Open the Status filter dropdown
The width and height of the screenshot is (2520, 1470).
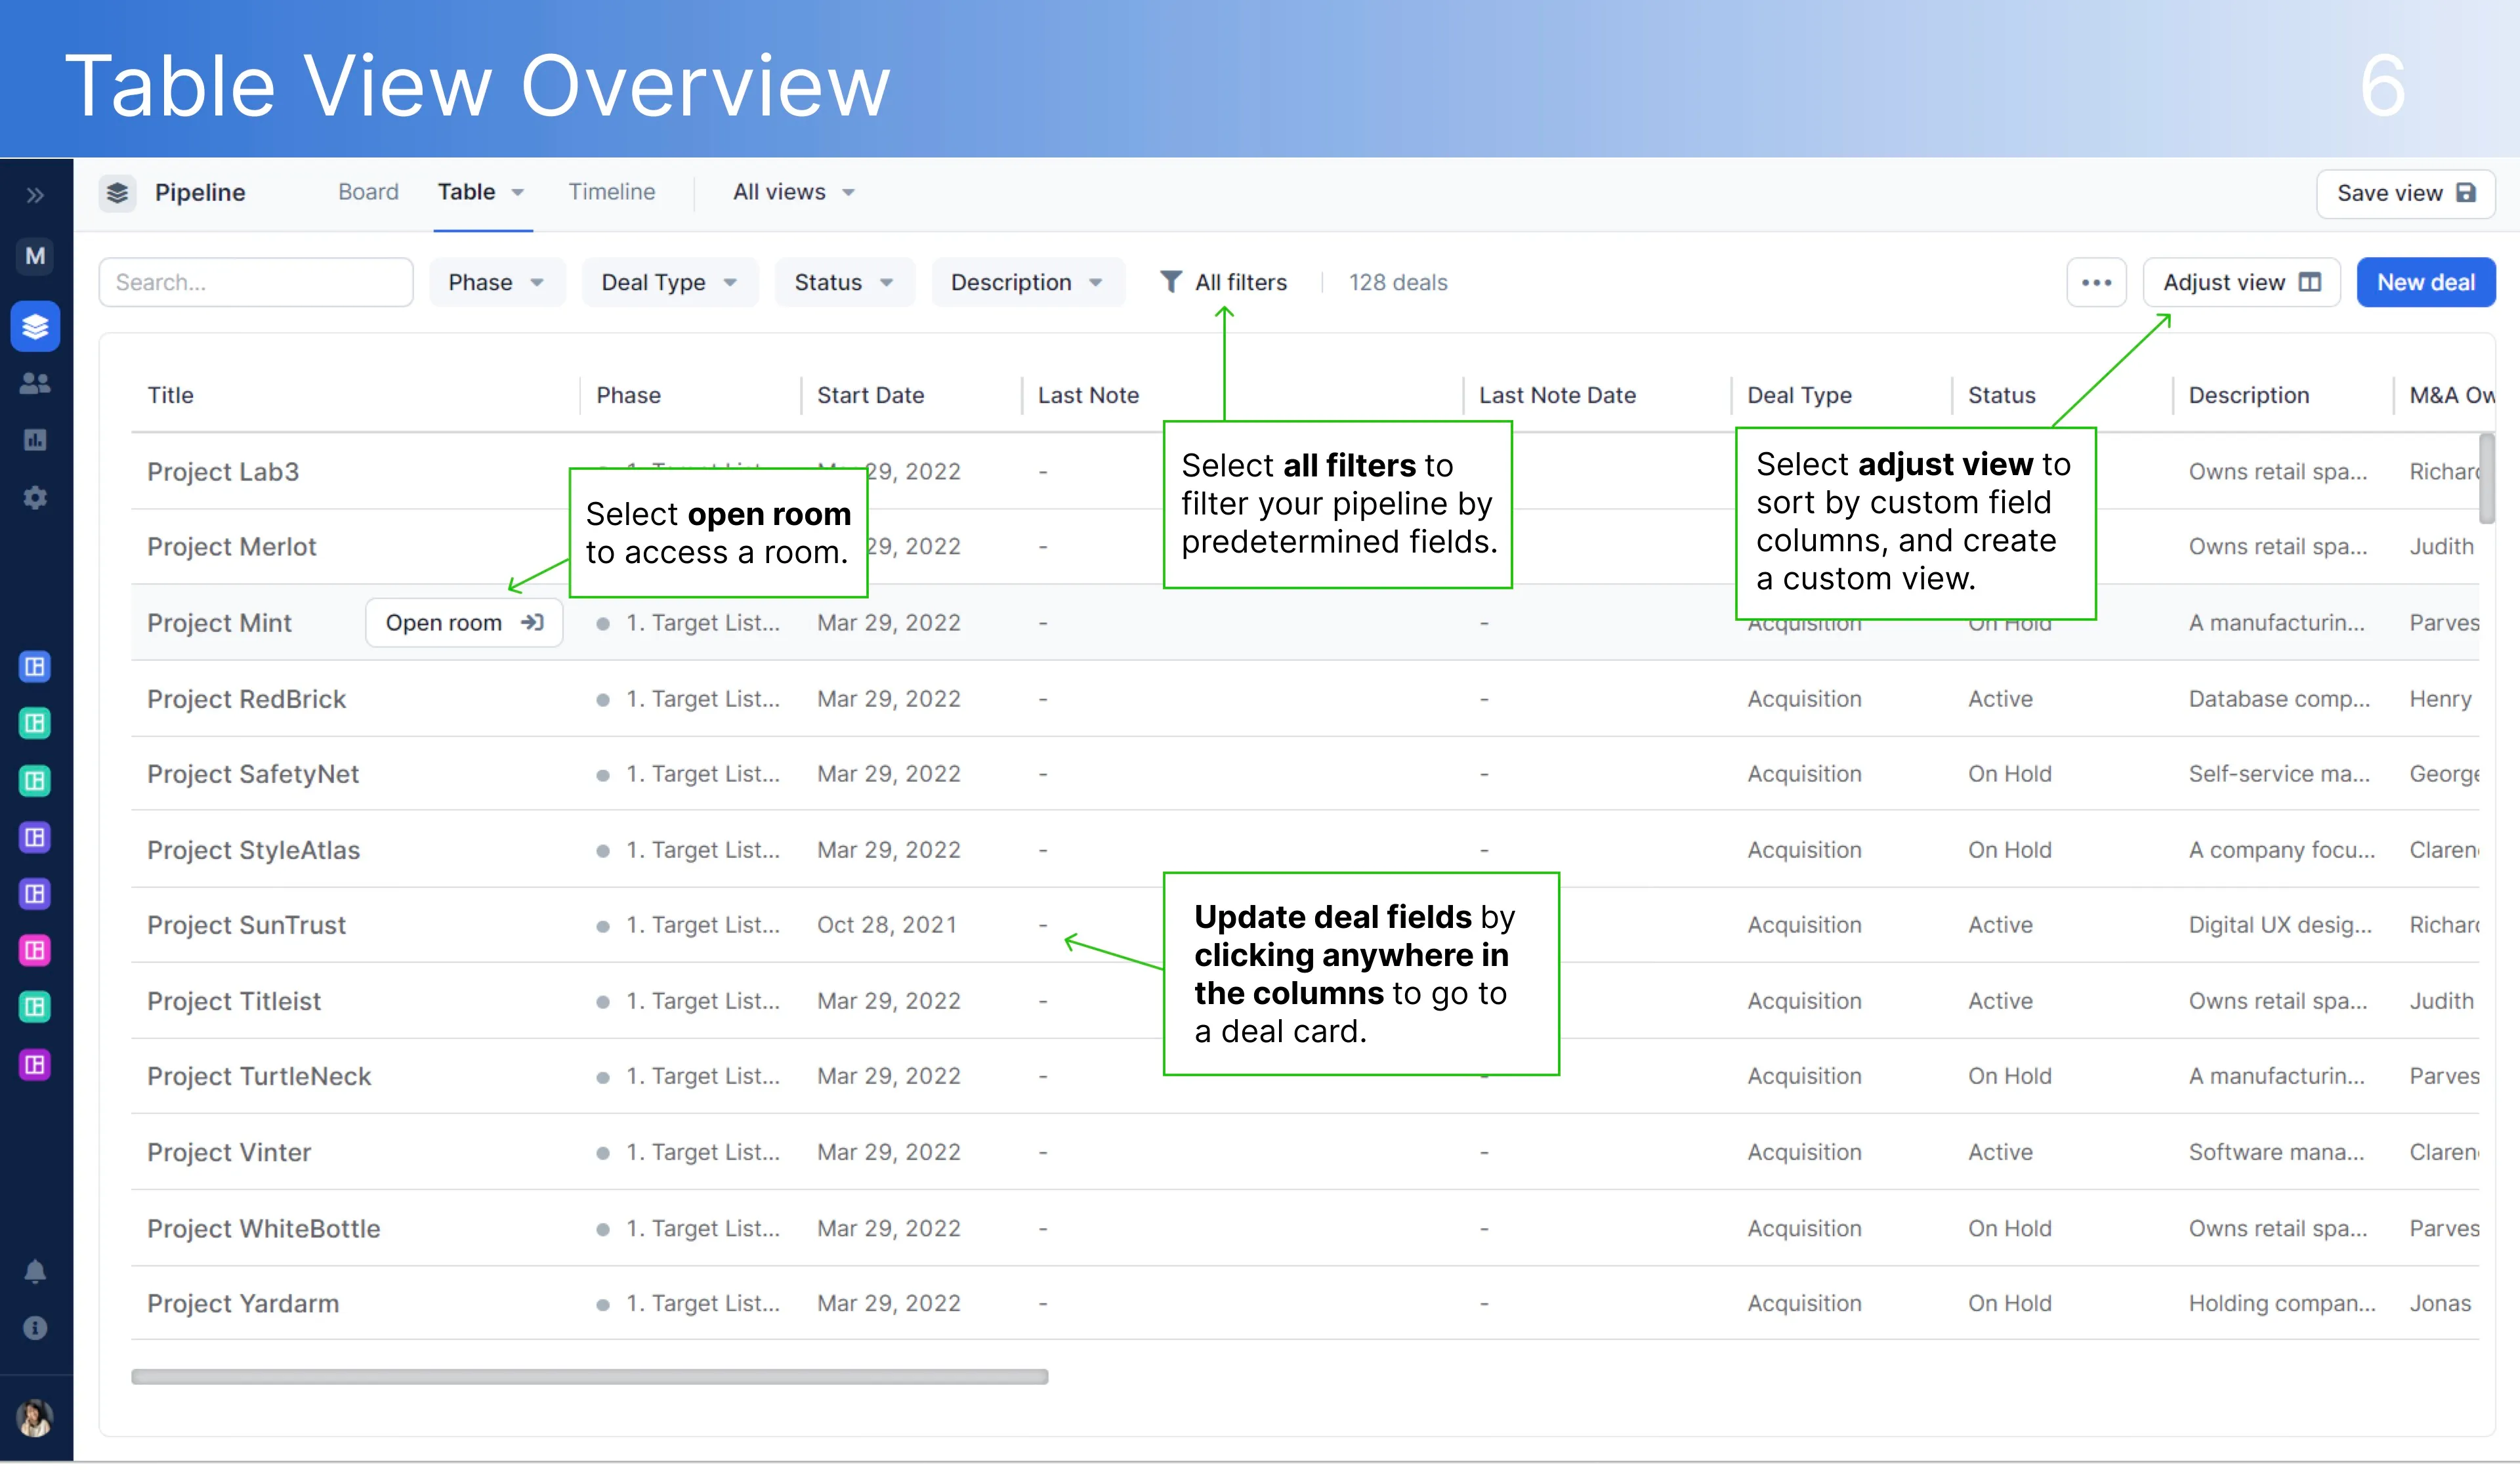tap(843, 283)
